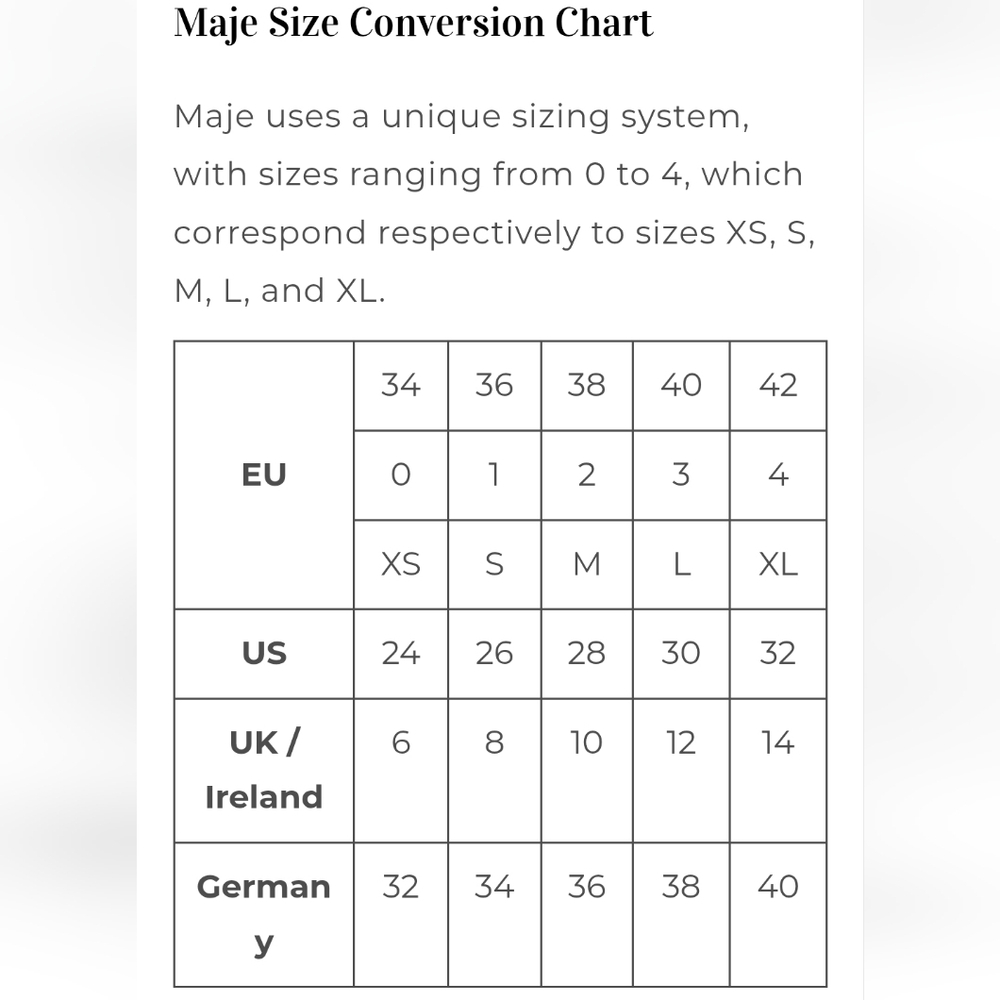
Task: Click the M size cell
Action: point(587,564)
